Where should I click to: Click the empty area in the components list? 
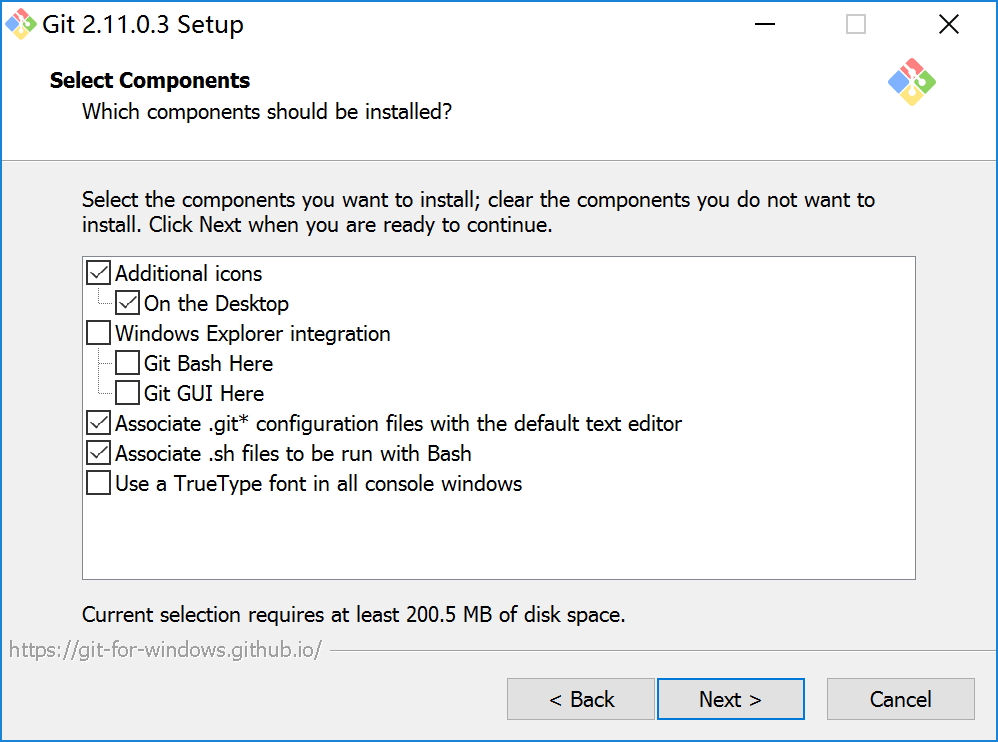[x=500, y=540]
